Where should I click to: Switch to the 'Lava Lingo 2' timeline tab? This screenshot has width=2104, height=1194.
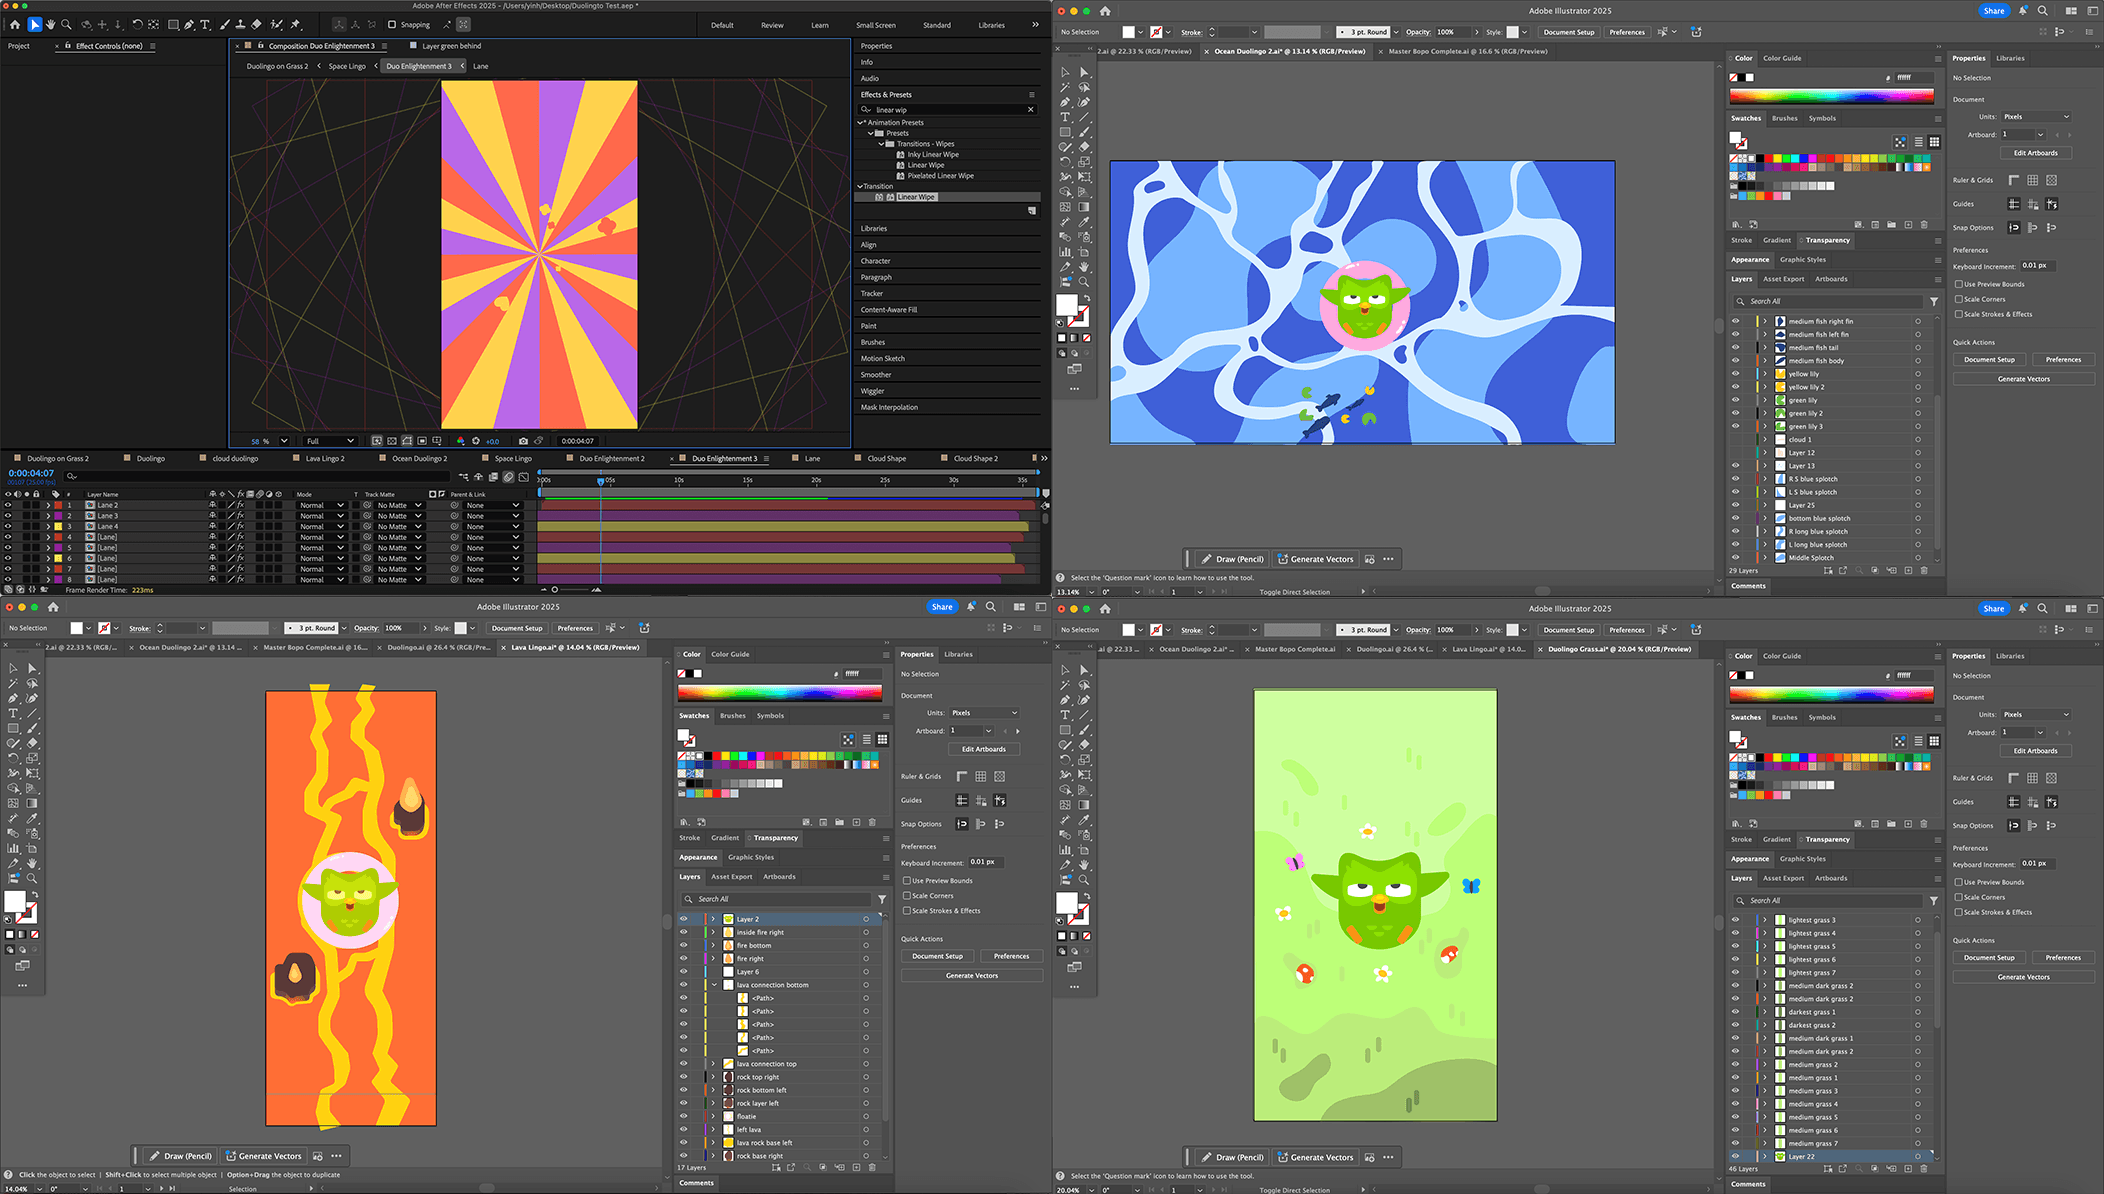pos(324,459)
